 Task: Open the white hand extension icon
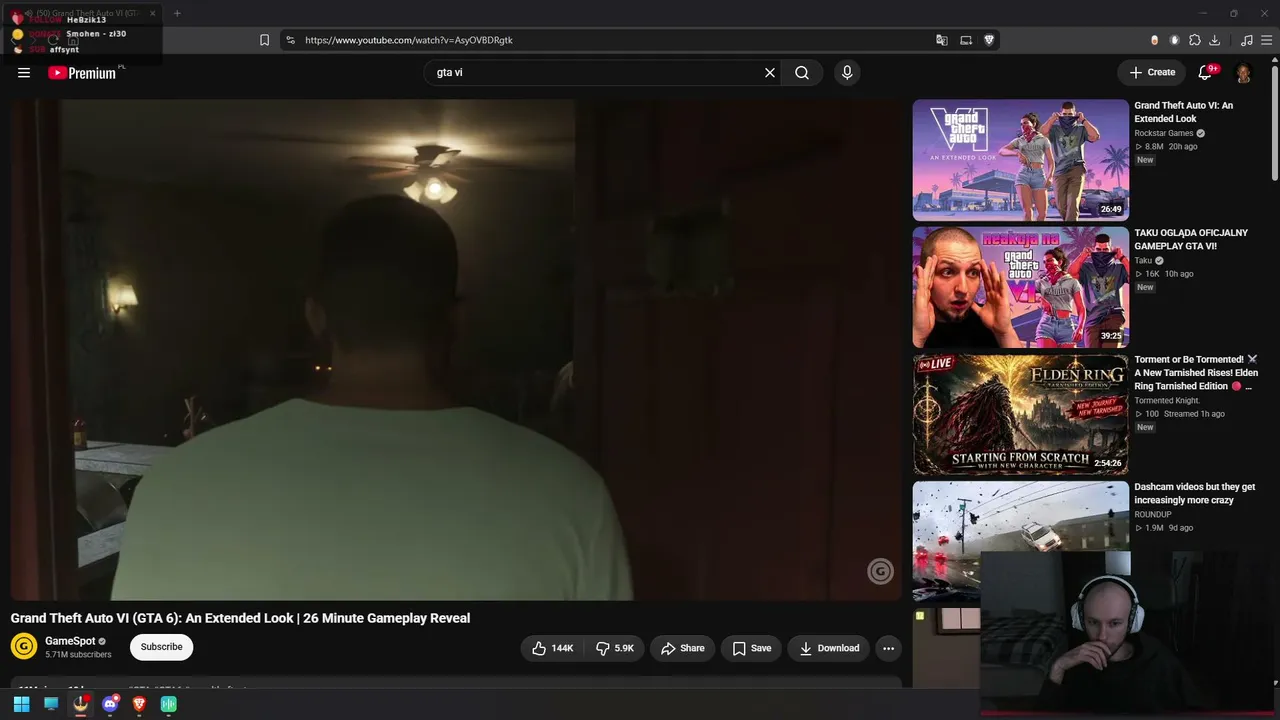click(x=1174, y=40)
